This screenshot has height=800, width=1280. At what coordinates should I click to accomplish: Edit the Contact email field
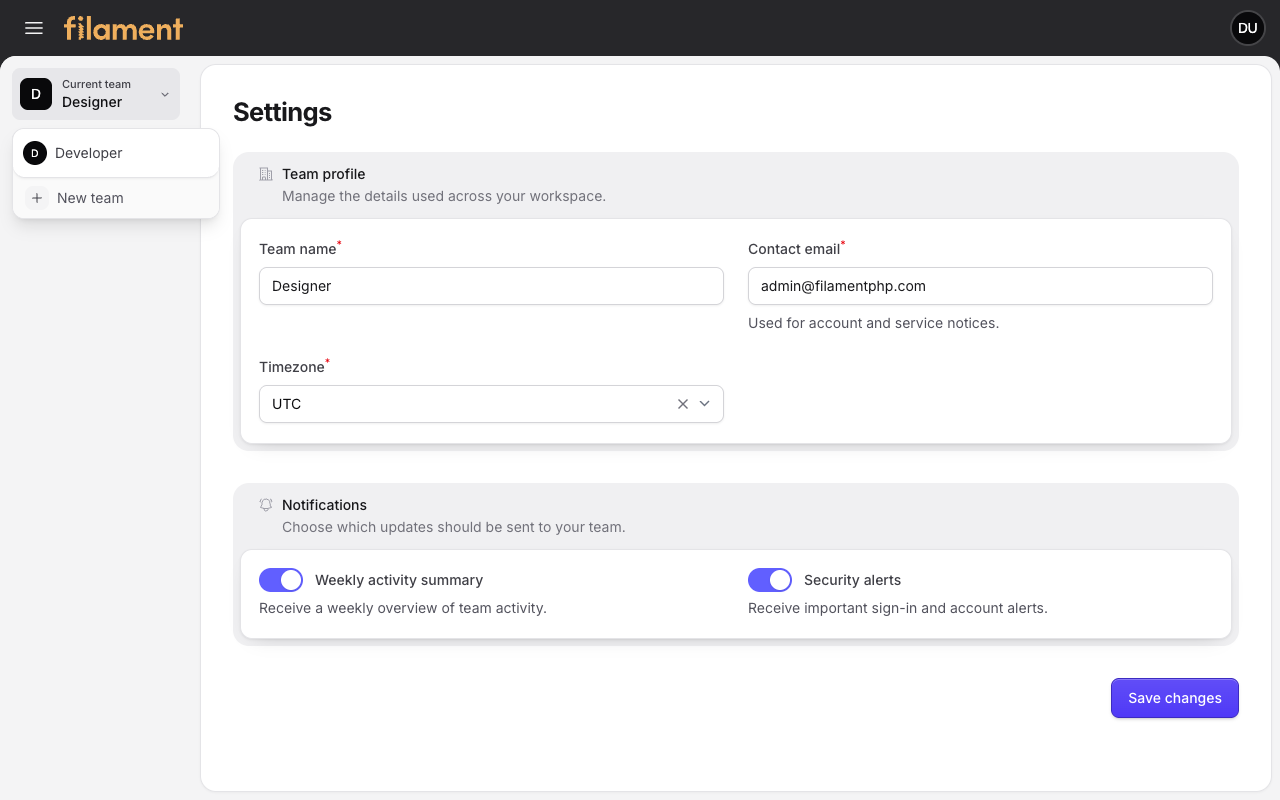click(x=980, y=286)
